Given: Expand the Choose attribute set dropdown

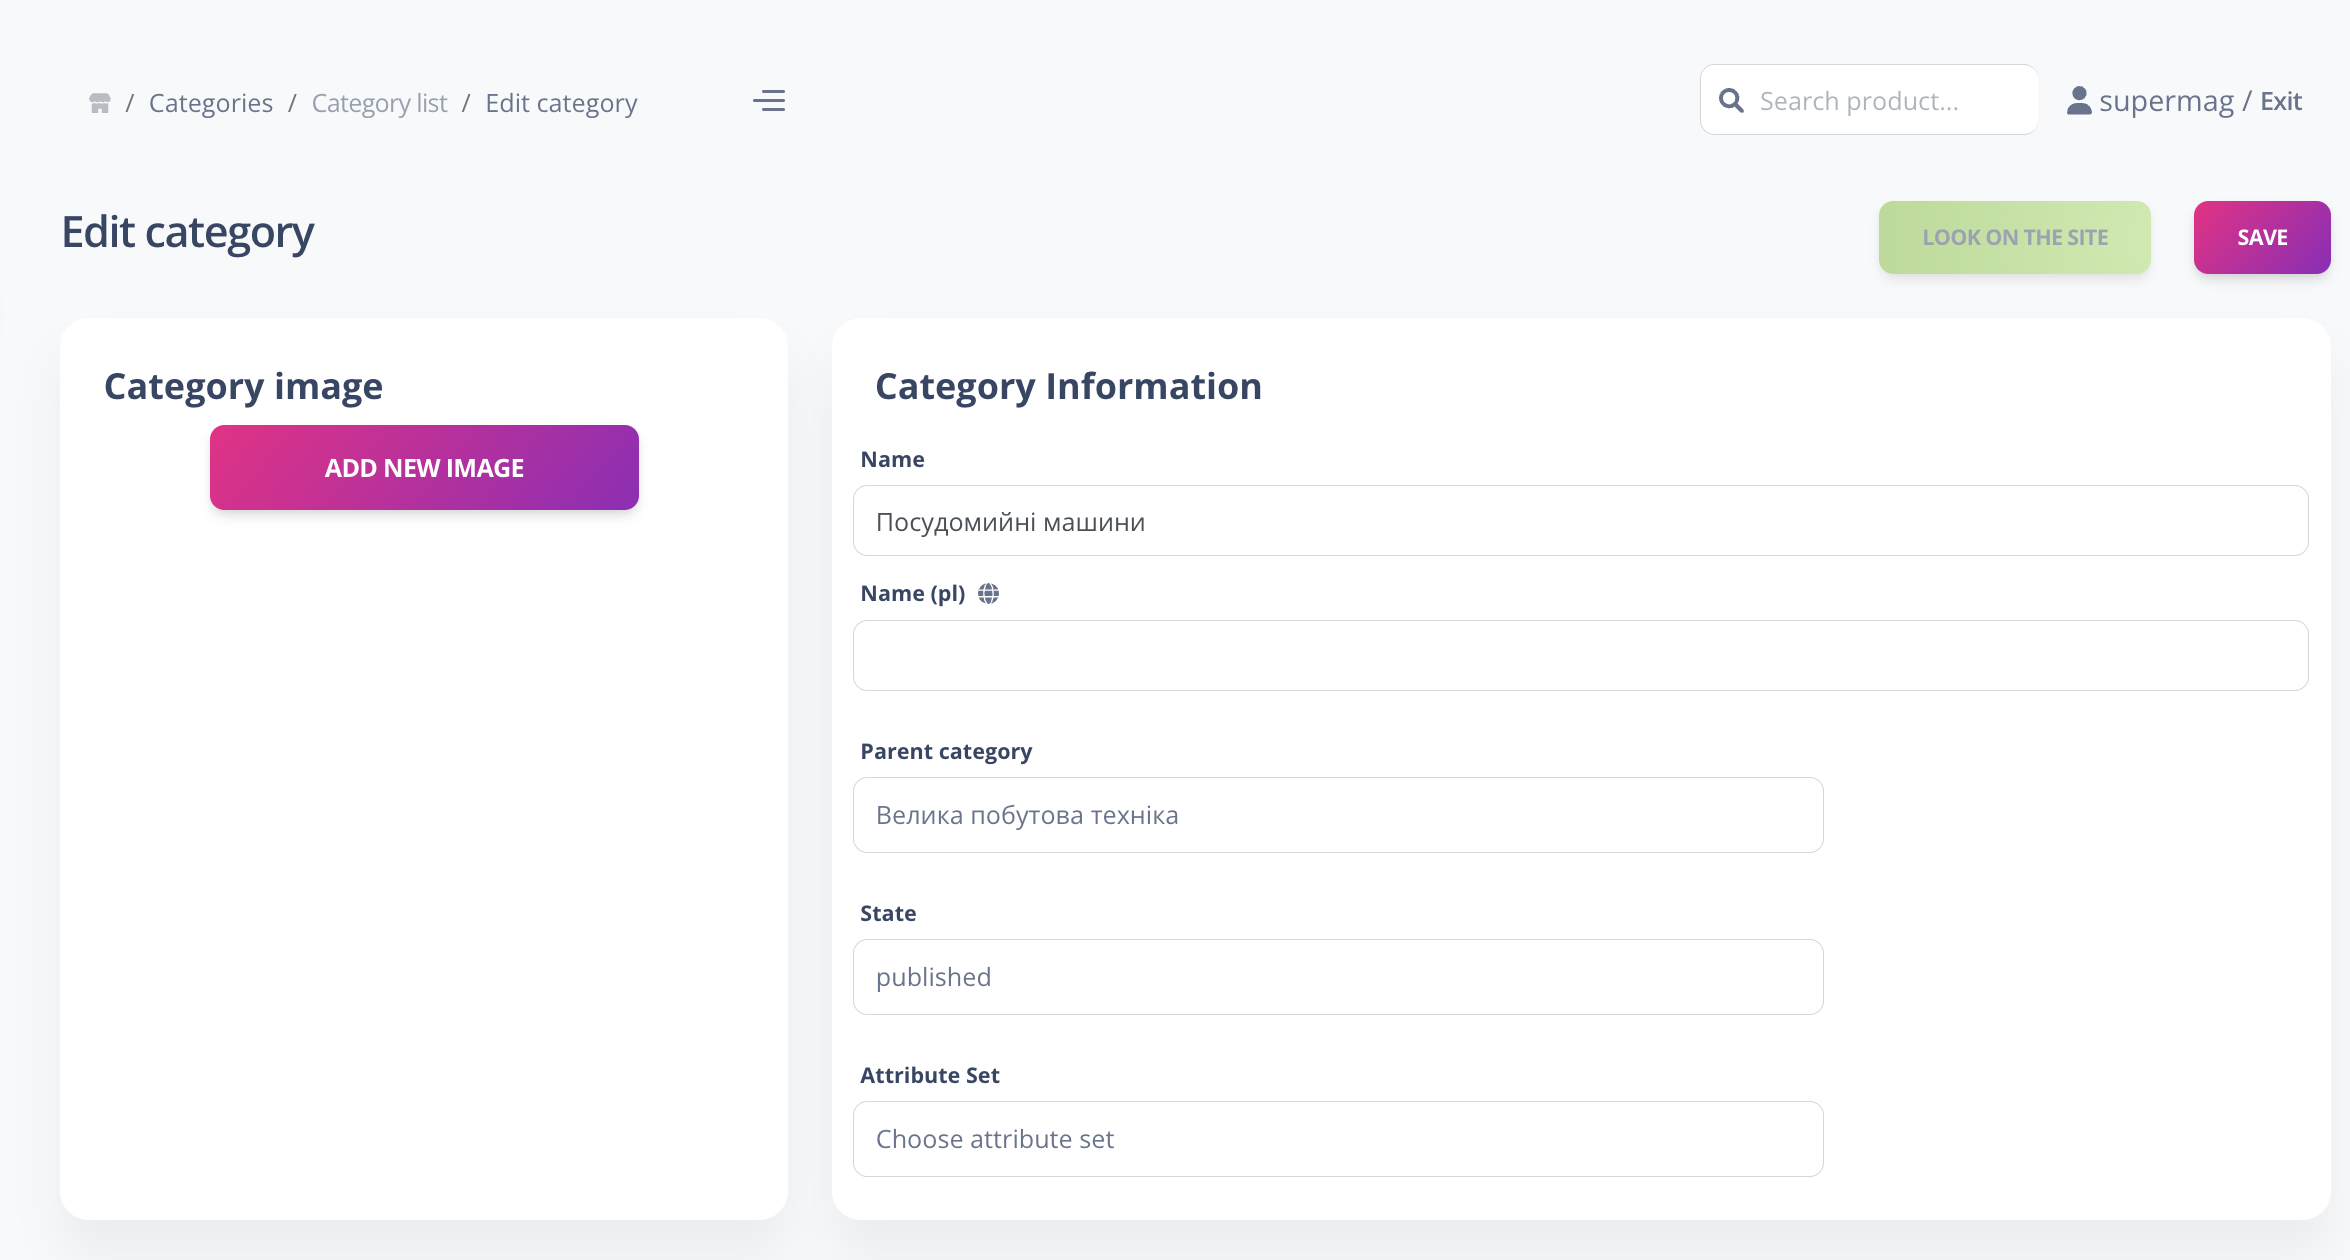Looking at the screenshot, I should pos(1337,1139).
